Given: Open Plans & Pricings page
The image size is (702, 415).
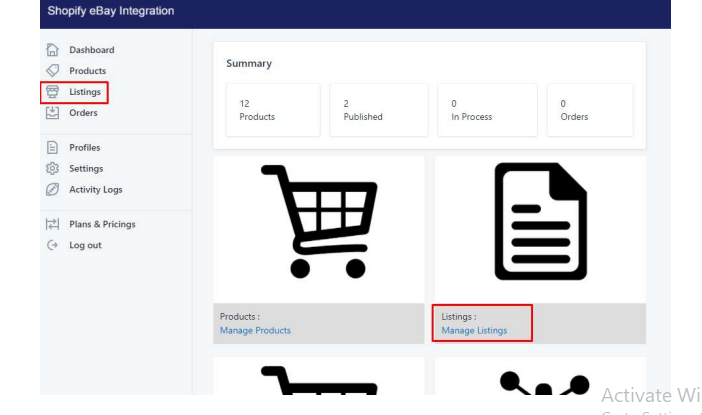Looking at the screenshot, I should 102,224.
